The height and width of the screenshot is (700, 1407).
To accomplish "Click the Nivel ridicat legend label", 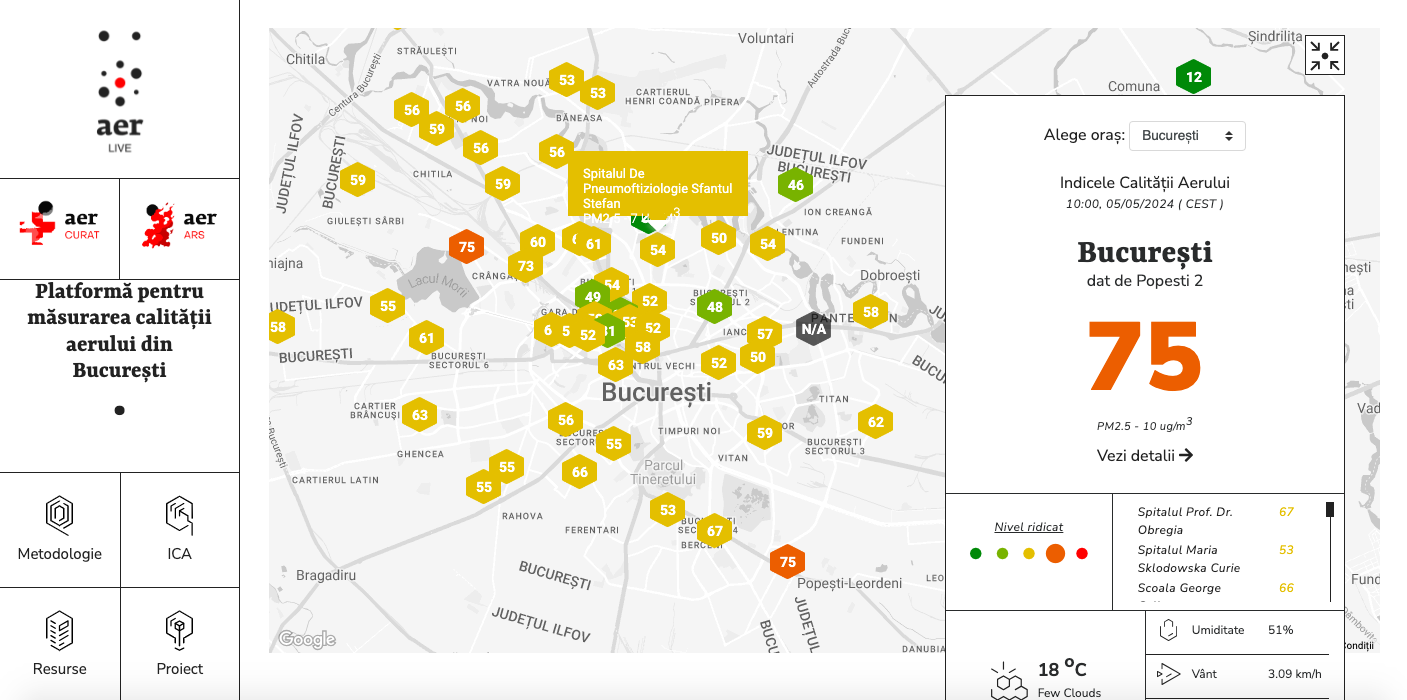I will point(1028,527).
